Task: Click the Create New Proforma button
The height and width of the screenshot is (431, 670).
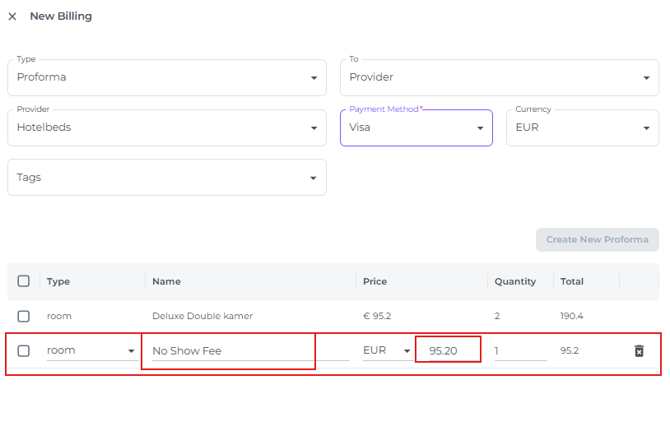Action: [597, 240]
